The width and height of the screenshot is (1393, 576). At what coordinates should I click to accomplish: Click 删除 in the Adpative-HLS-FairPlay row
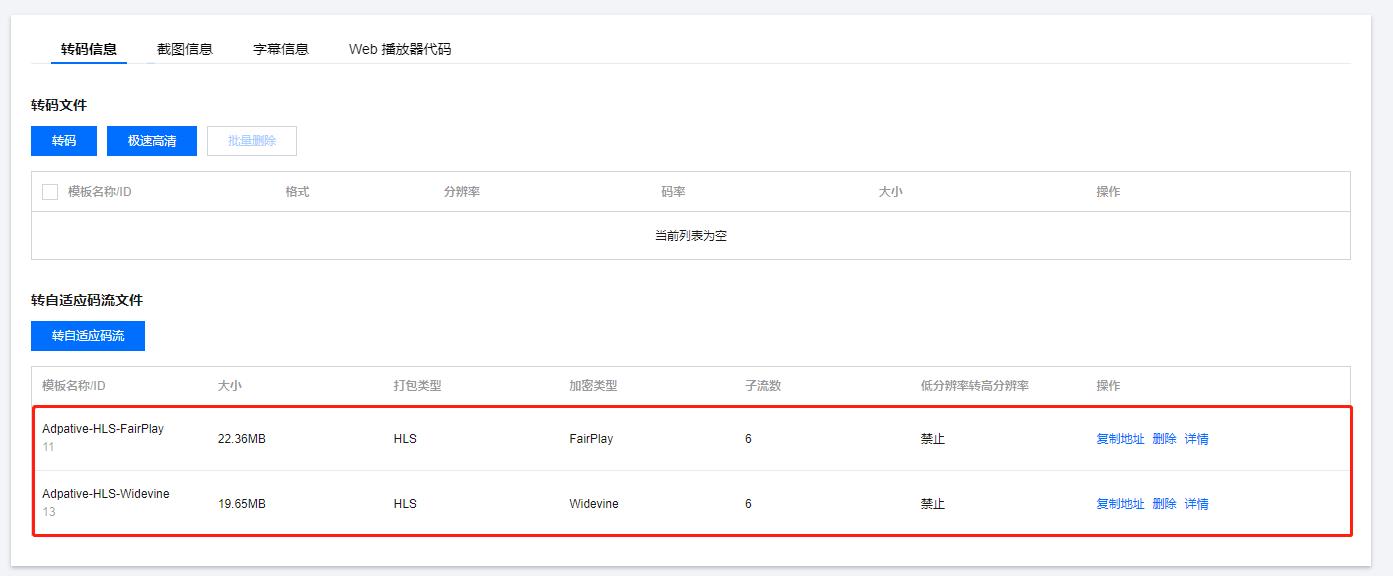1164,439
